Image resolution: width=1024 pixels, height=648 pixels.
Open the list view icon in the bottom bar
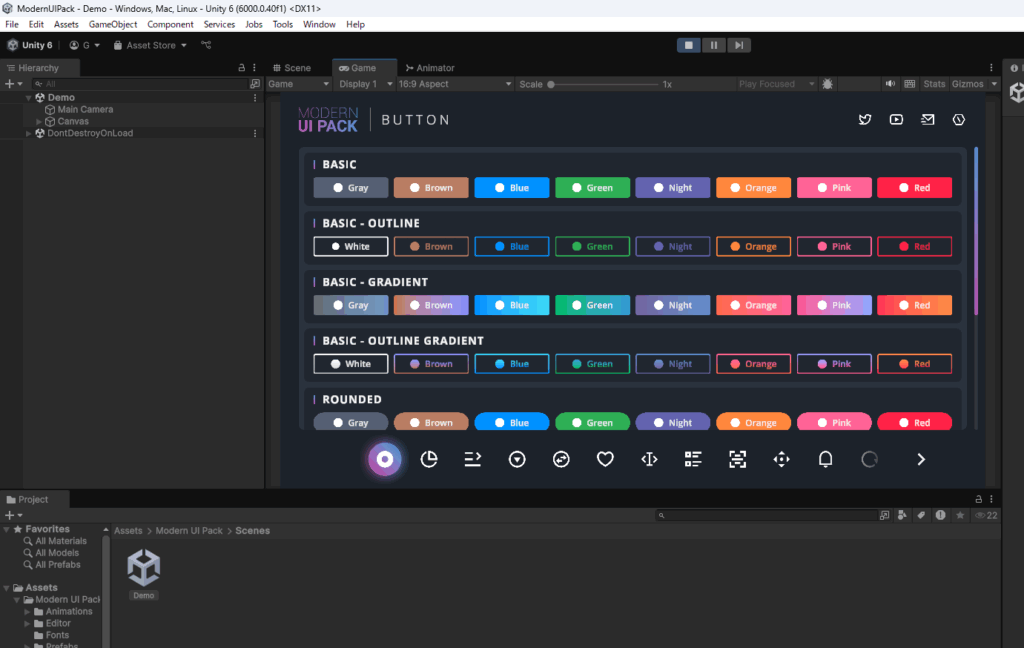(x=693, y=459)
